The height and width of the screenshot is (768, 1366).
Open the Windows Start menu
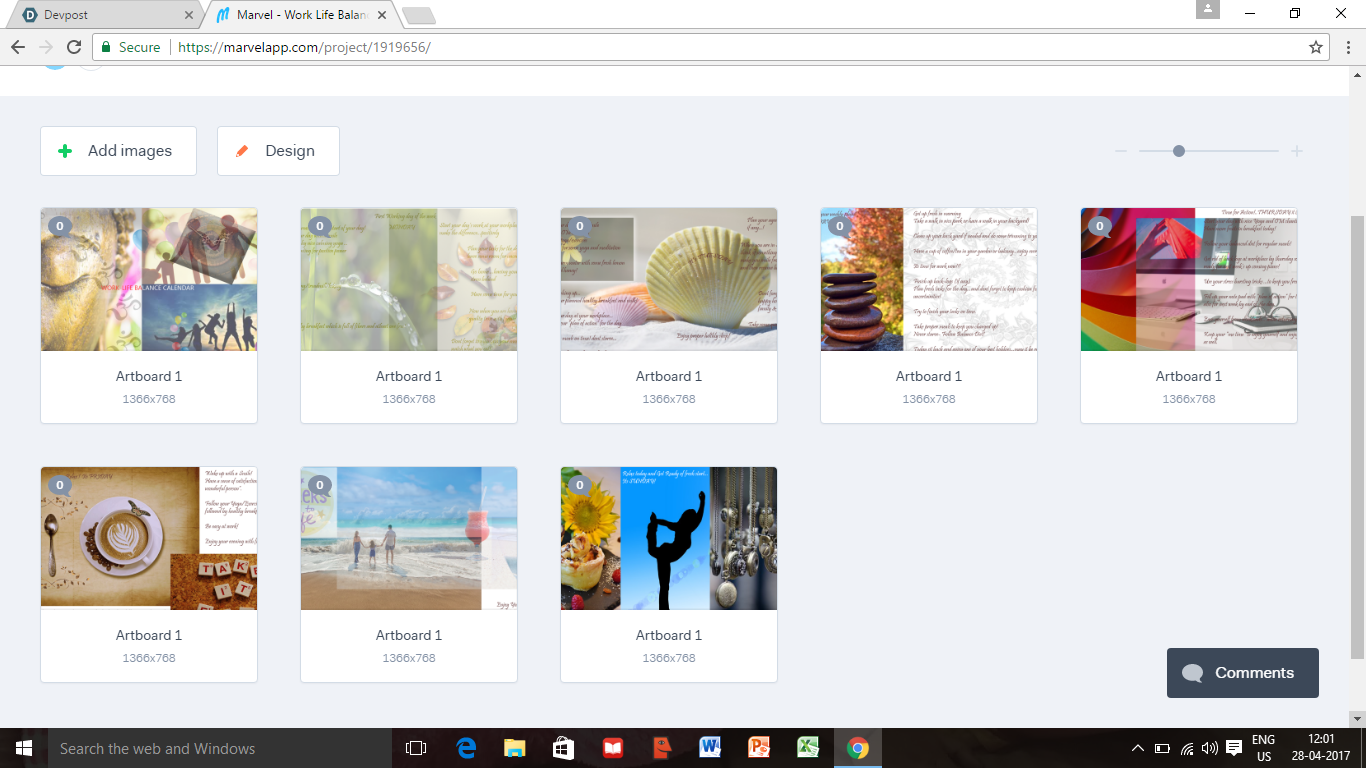coord(23,747)
